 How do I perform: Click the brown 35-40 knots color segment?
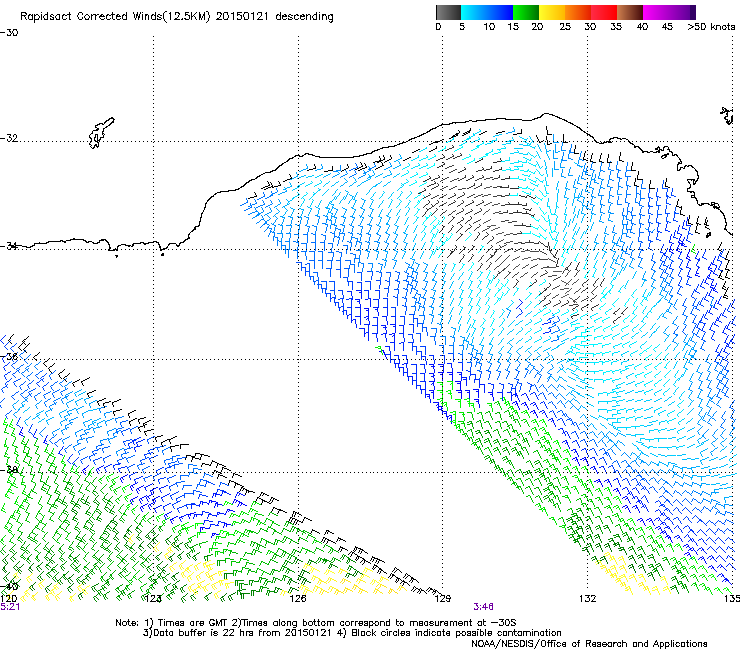point(630,12)
